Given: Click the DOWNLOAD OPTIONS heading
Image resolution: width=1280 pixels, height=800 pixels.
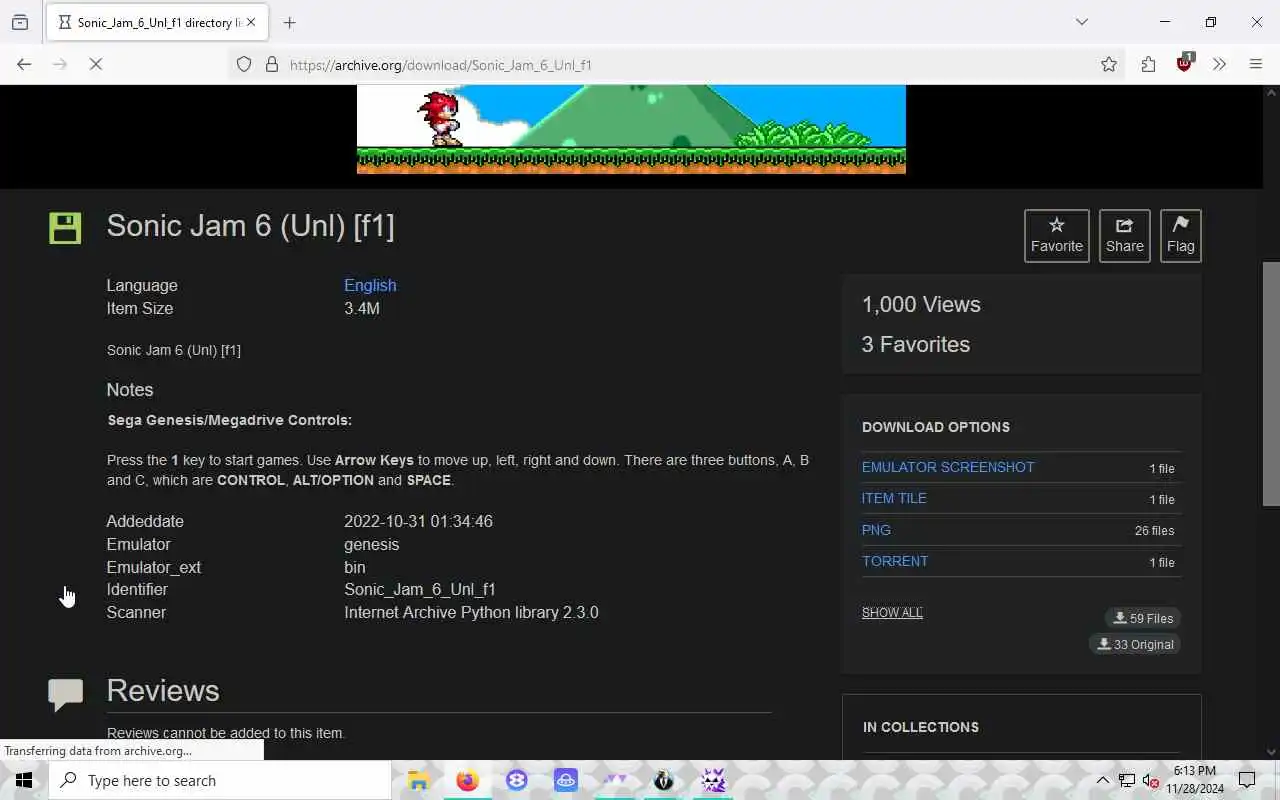Looking at the screenshot, I should [x=936, y=427].
